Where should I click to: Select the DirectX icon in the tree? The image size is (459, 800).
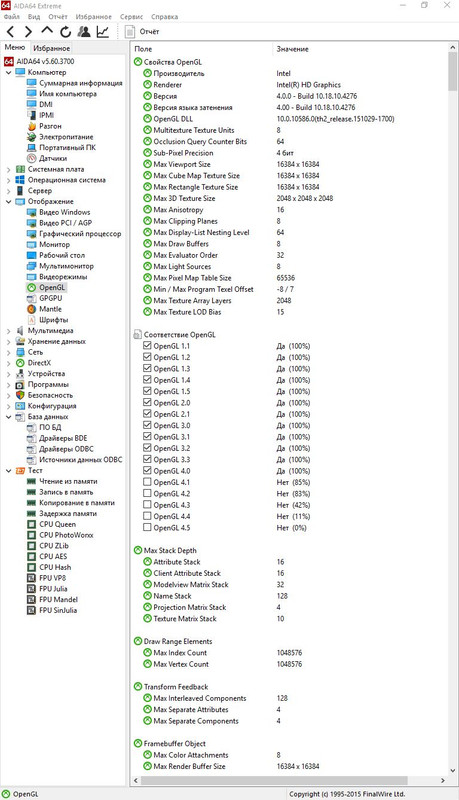(20, 363)
